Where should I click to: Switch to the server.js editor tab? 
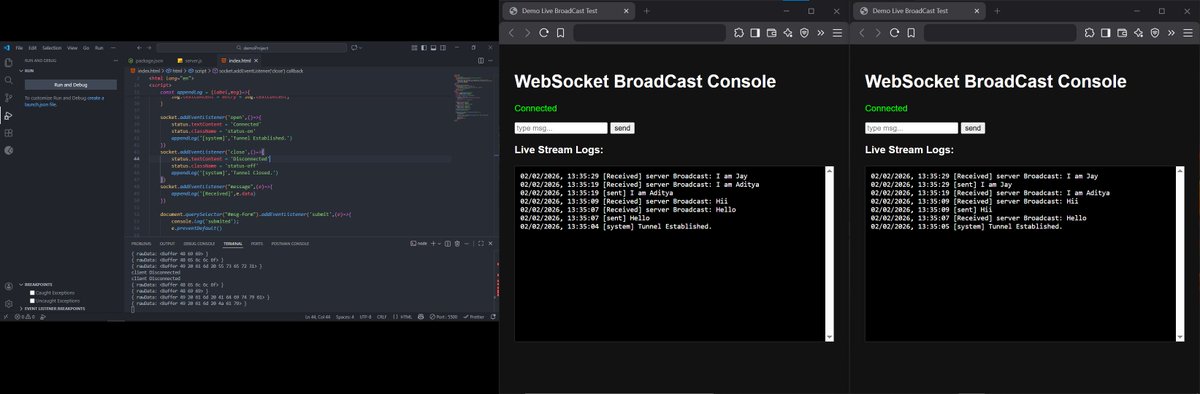pyautogui.click(x=189, y=61)
